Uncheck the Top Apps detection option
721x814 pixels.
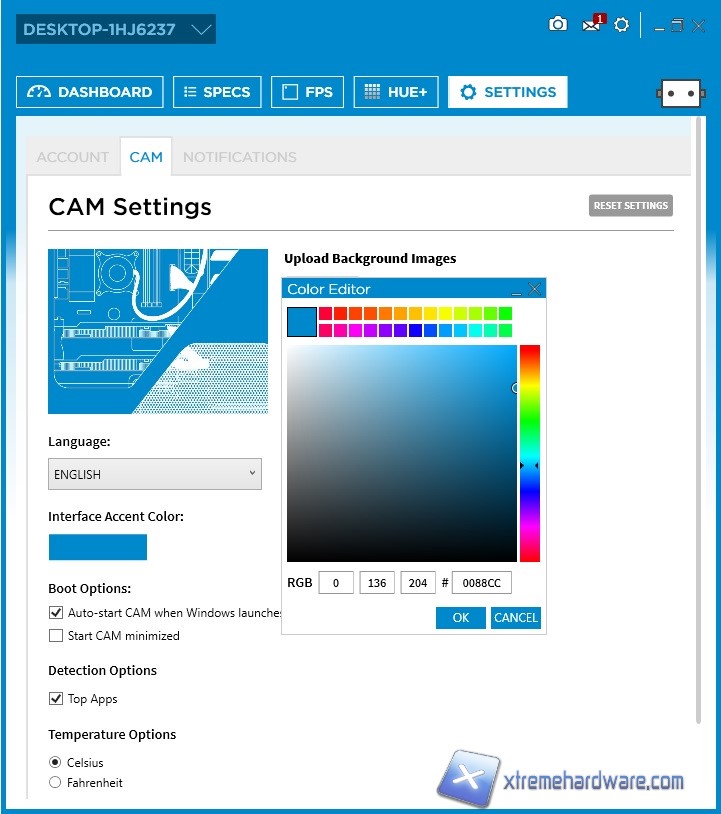[x=56, y=699]
